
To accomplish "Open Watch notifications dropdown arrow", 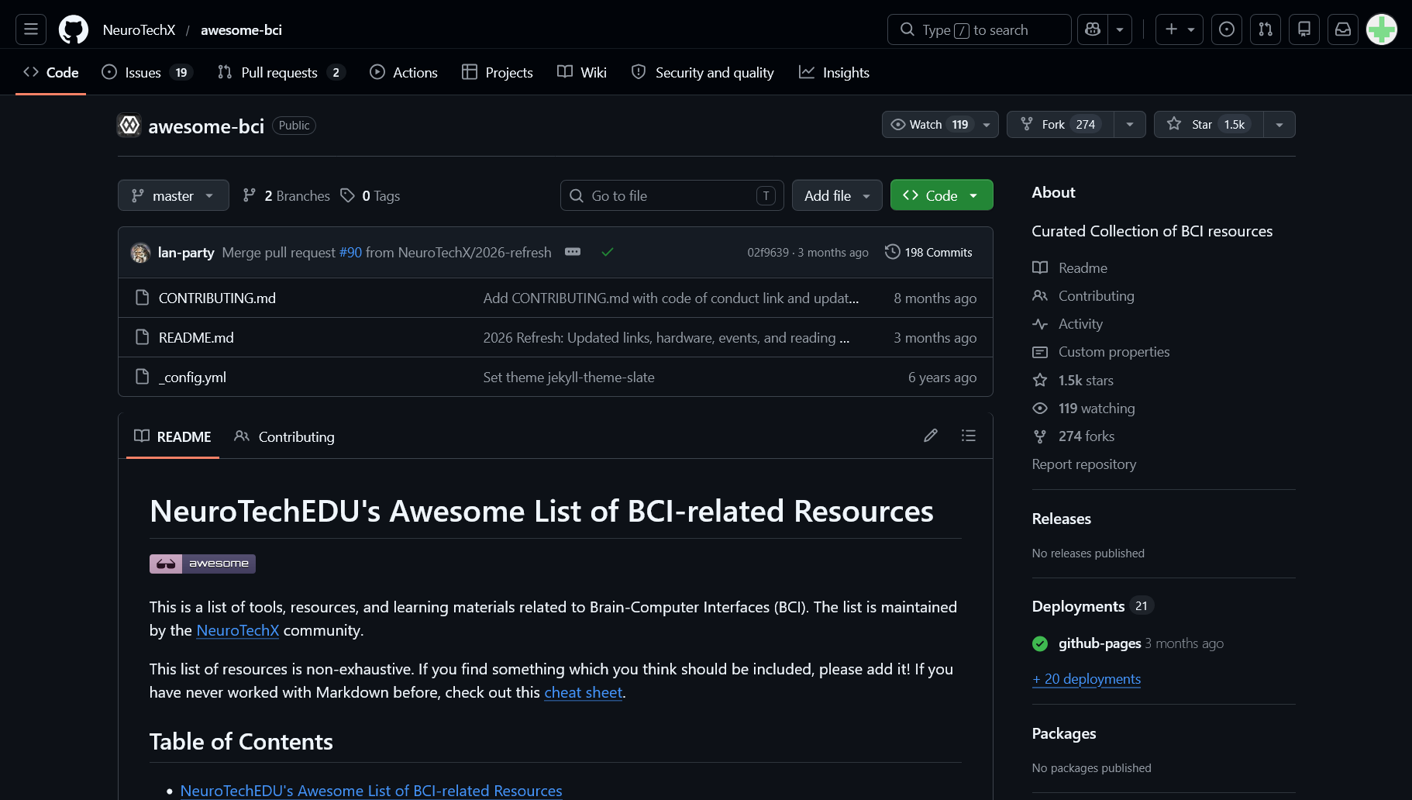I will pyautogui.click(x=987, y=124).
